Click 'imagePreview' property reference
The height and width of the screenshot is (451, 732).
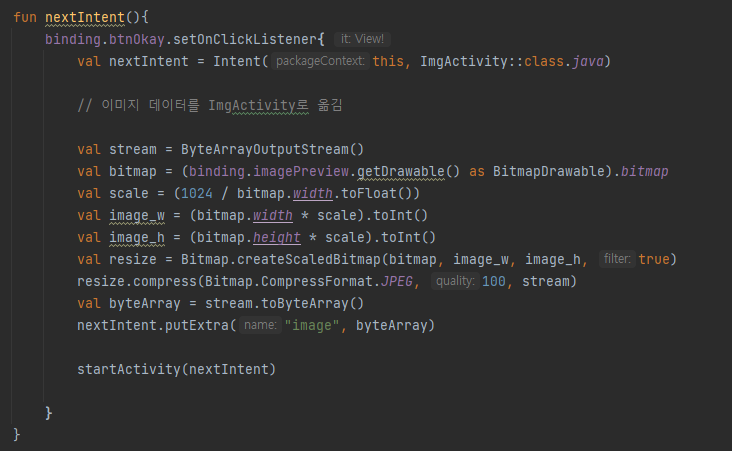(x=301, y=171)
